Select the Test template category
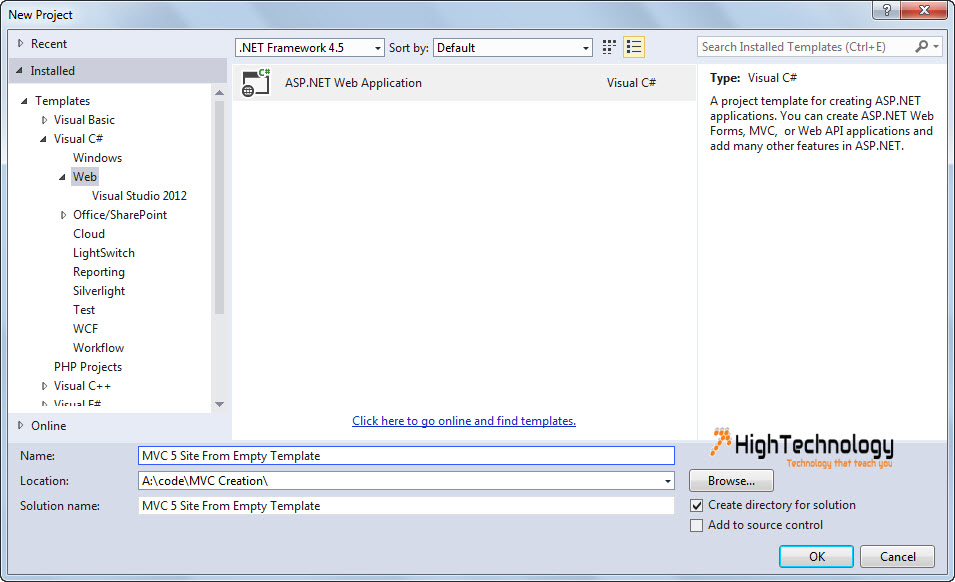 coord(84,310)
